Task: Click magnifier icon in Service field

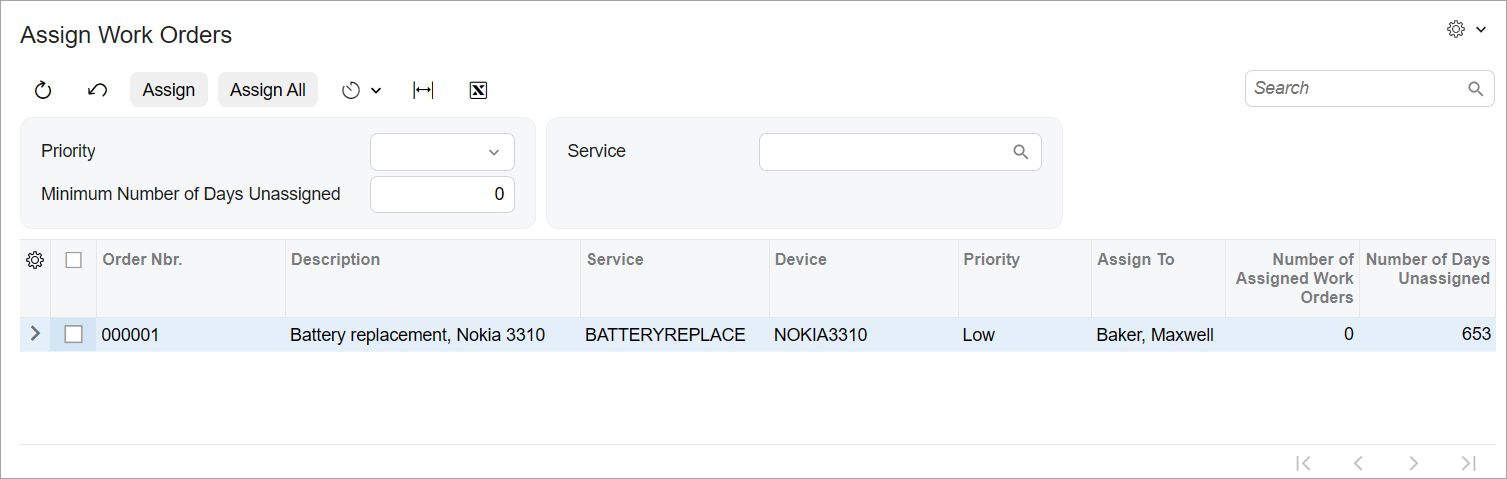Action: 1020,152
